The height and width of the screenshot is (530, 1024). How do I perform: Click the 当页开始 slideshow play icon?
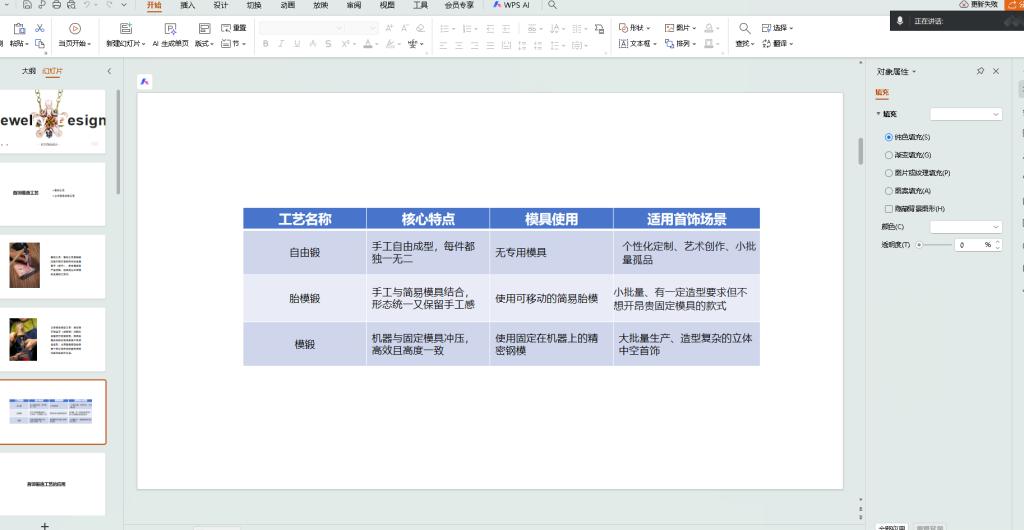74,28
